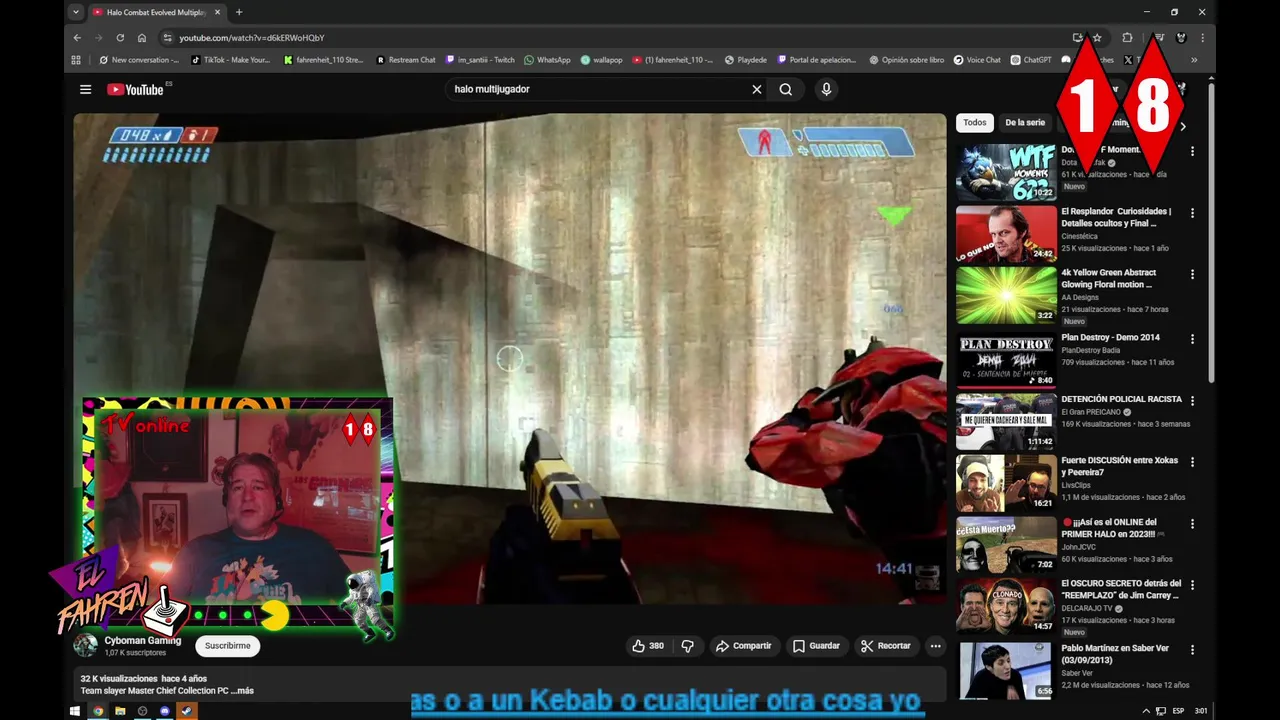Select the De la serie chip
Screen dimensions: 1280x720
coord(1025,123)
